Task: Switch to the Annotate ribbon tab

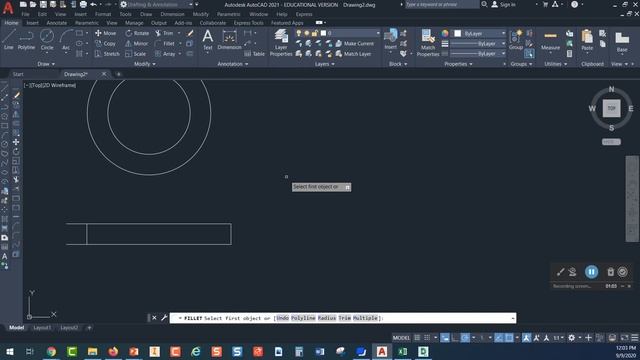Action: click(x=57, y=23)
